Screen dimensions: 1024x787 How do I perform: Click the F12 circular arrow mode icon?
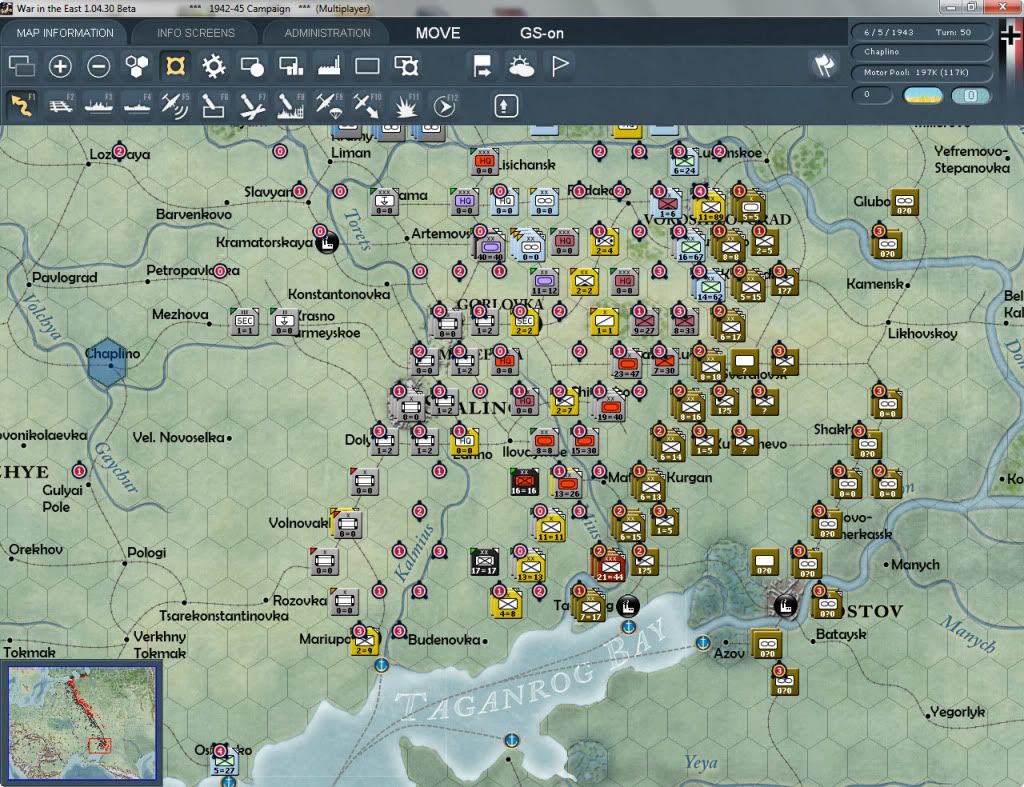[x=445, y=105]
